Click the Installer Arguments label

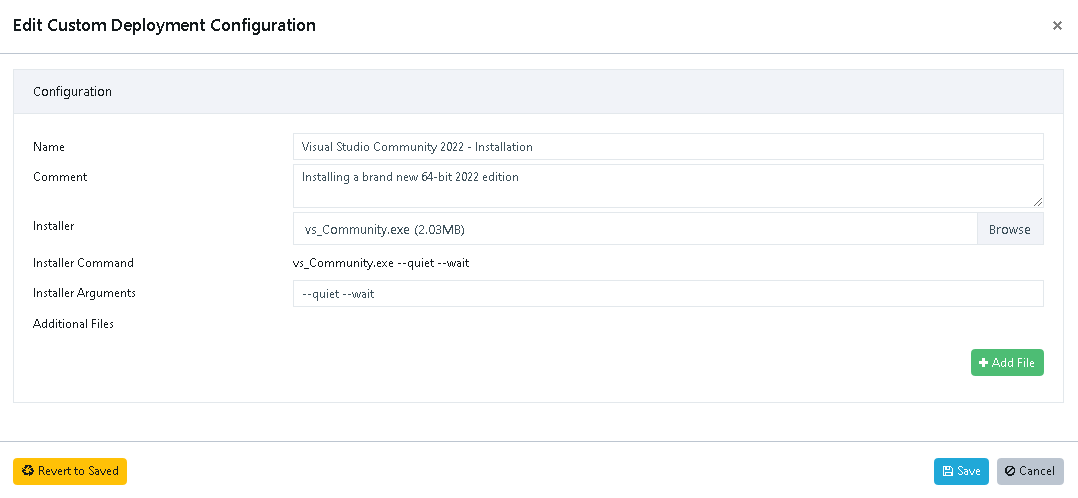click(85, 293)
